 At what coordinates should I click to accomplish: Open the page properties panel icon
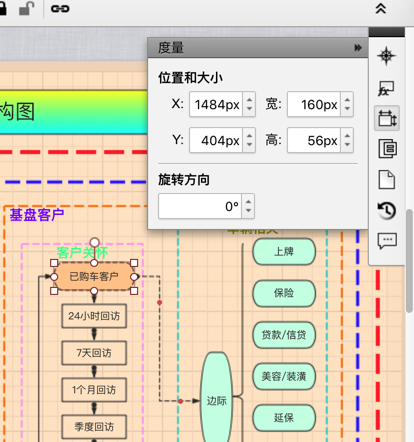[x=387, y=180]
